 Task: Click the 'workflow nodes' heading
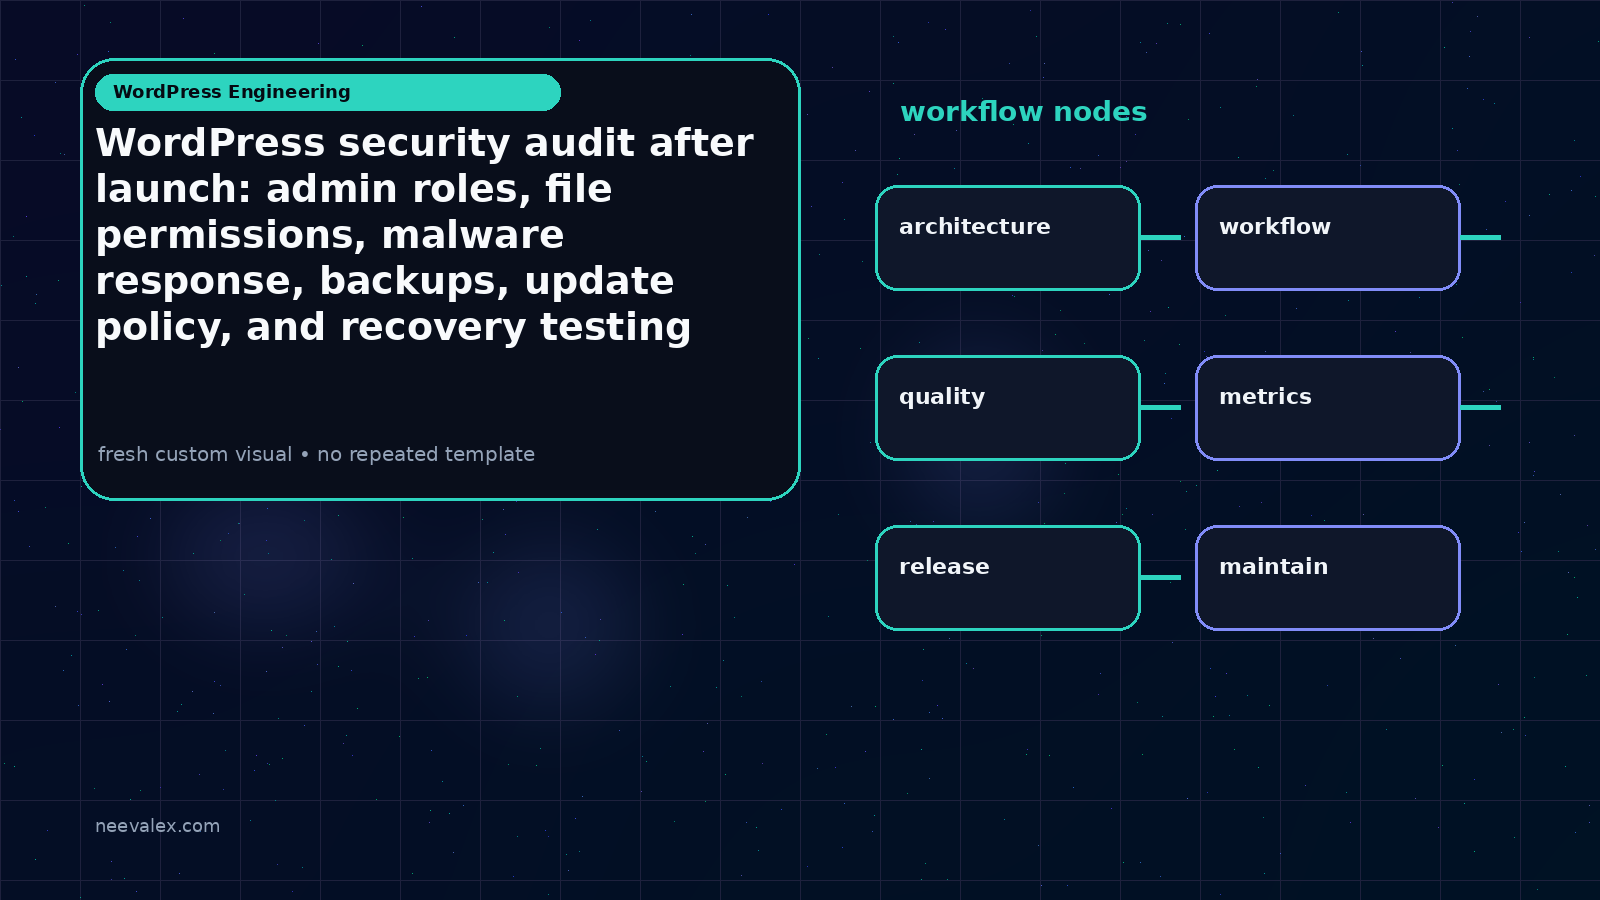pos(1023,112)
